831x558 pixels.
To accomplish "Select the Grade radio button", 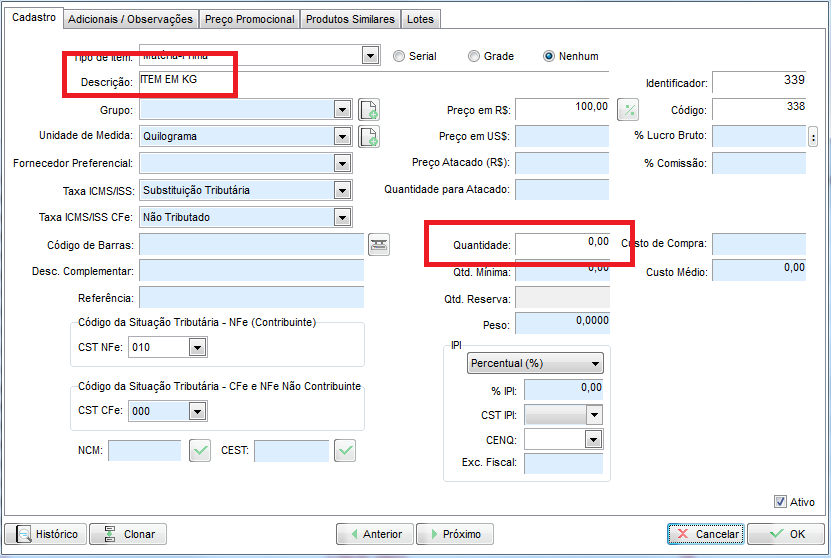I will pos(474,56).
